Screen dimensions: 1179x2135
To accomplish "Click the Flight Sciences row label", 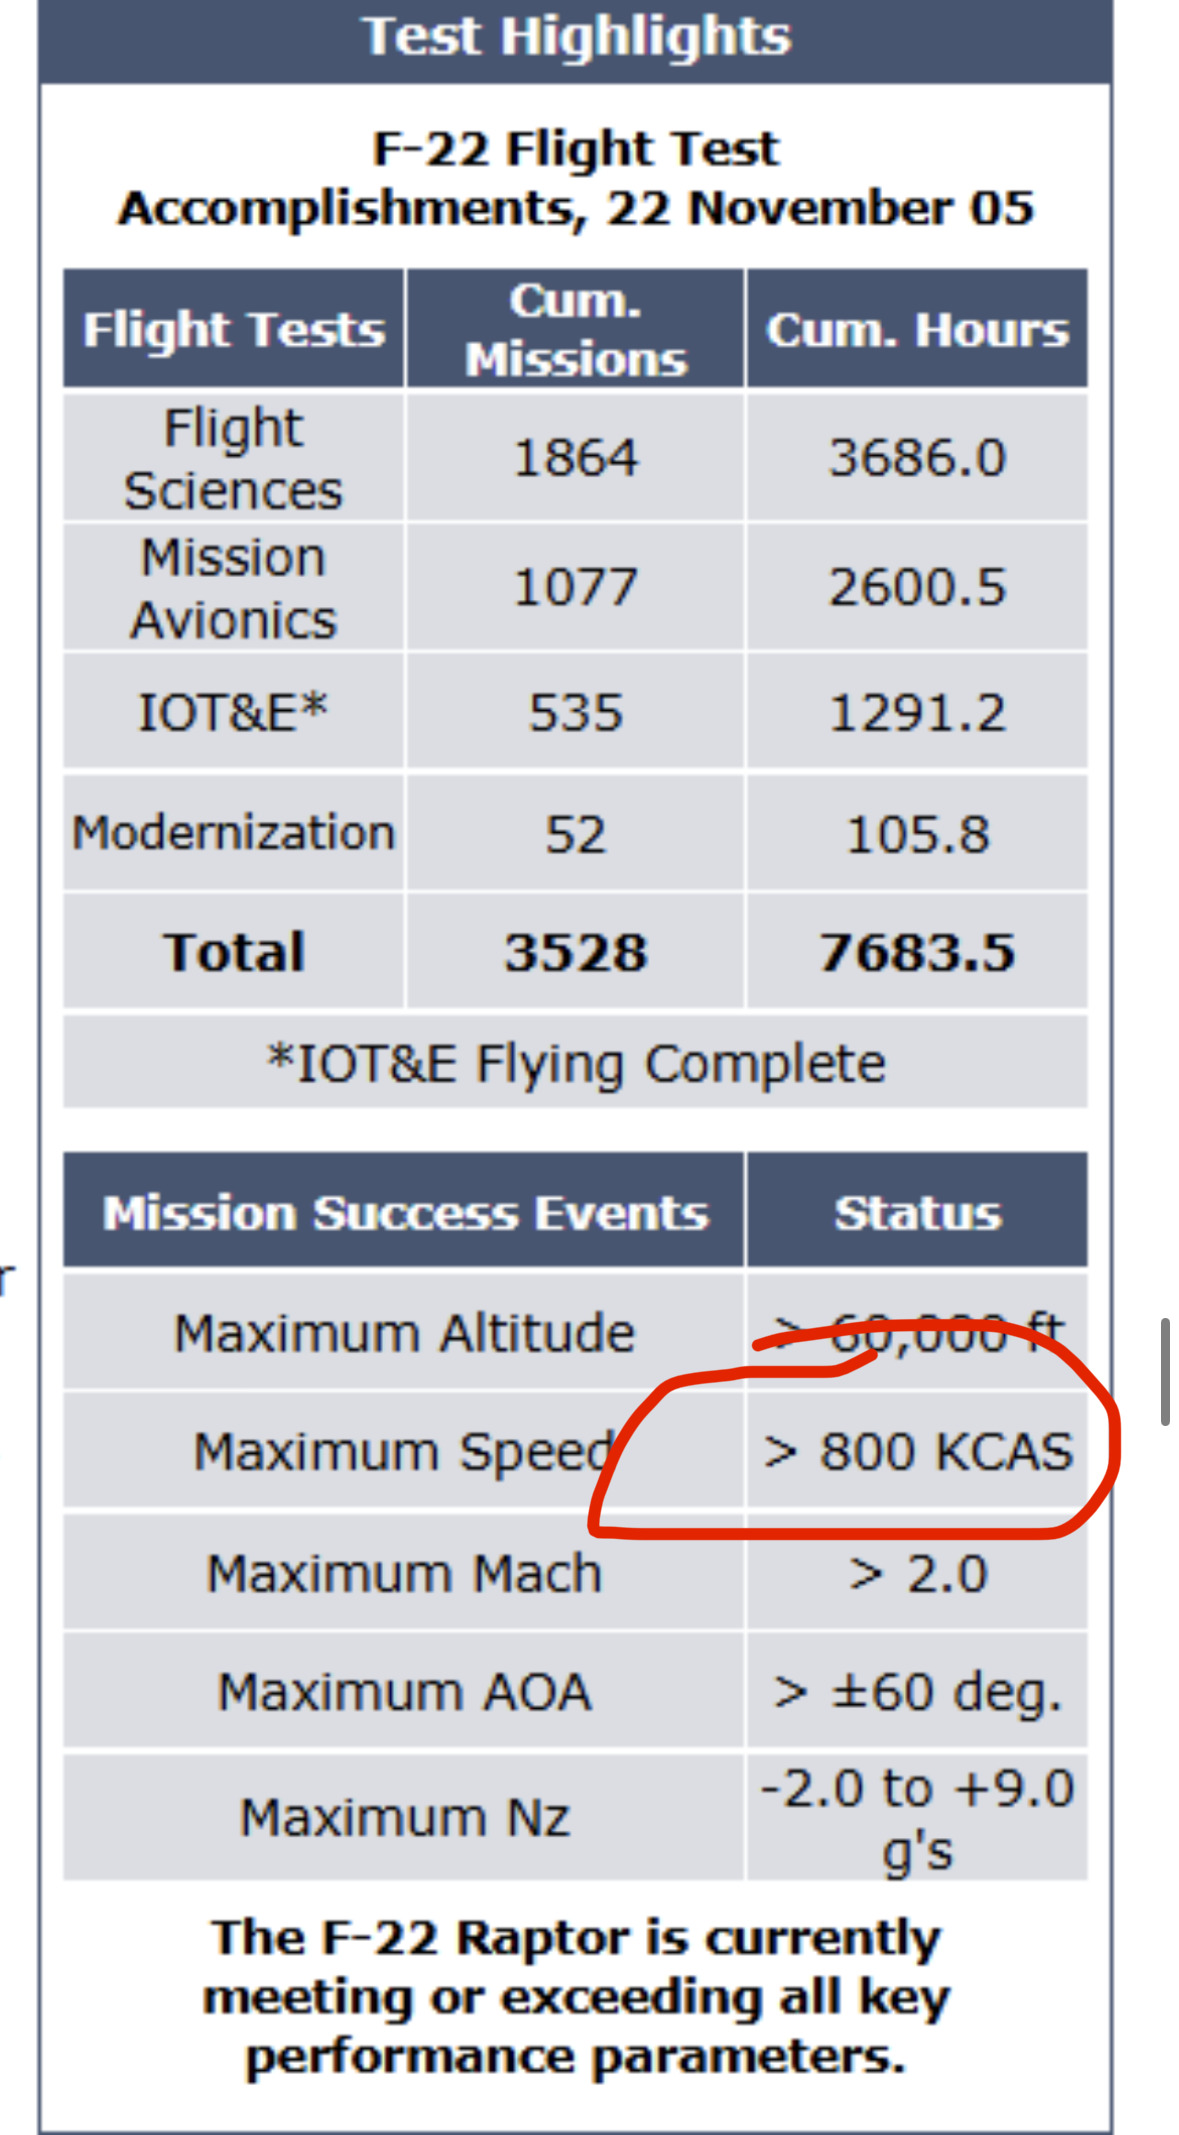I will point(233,458).
